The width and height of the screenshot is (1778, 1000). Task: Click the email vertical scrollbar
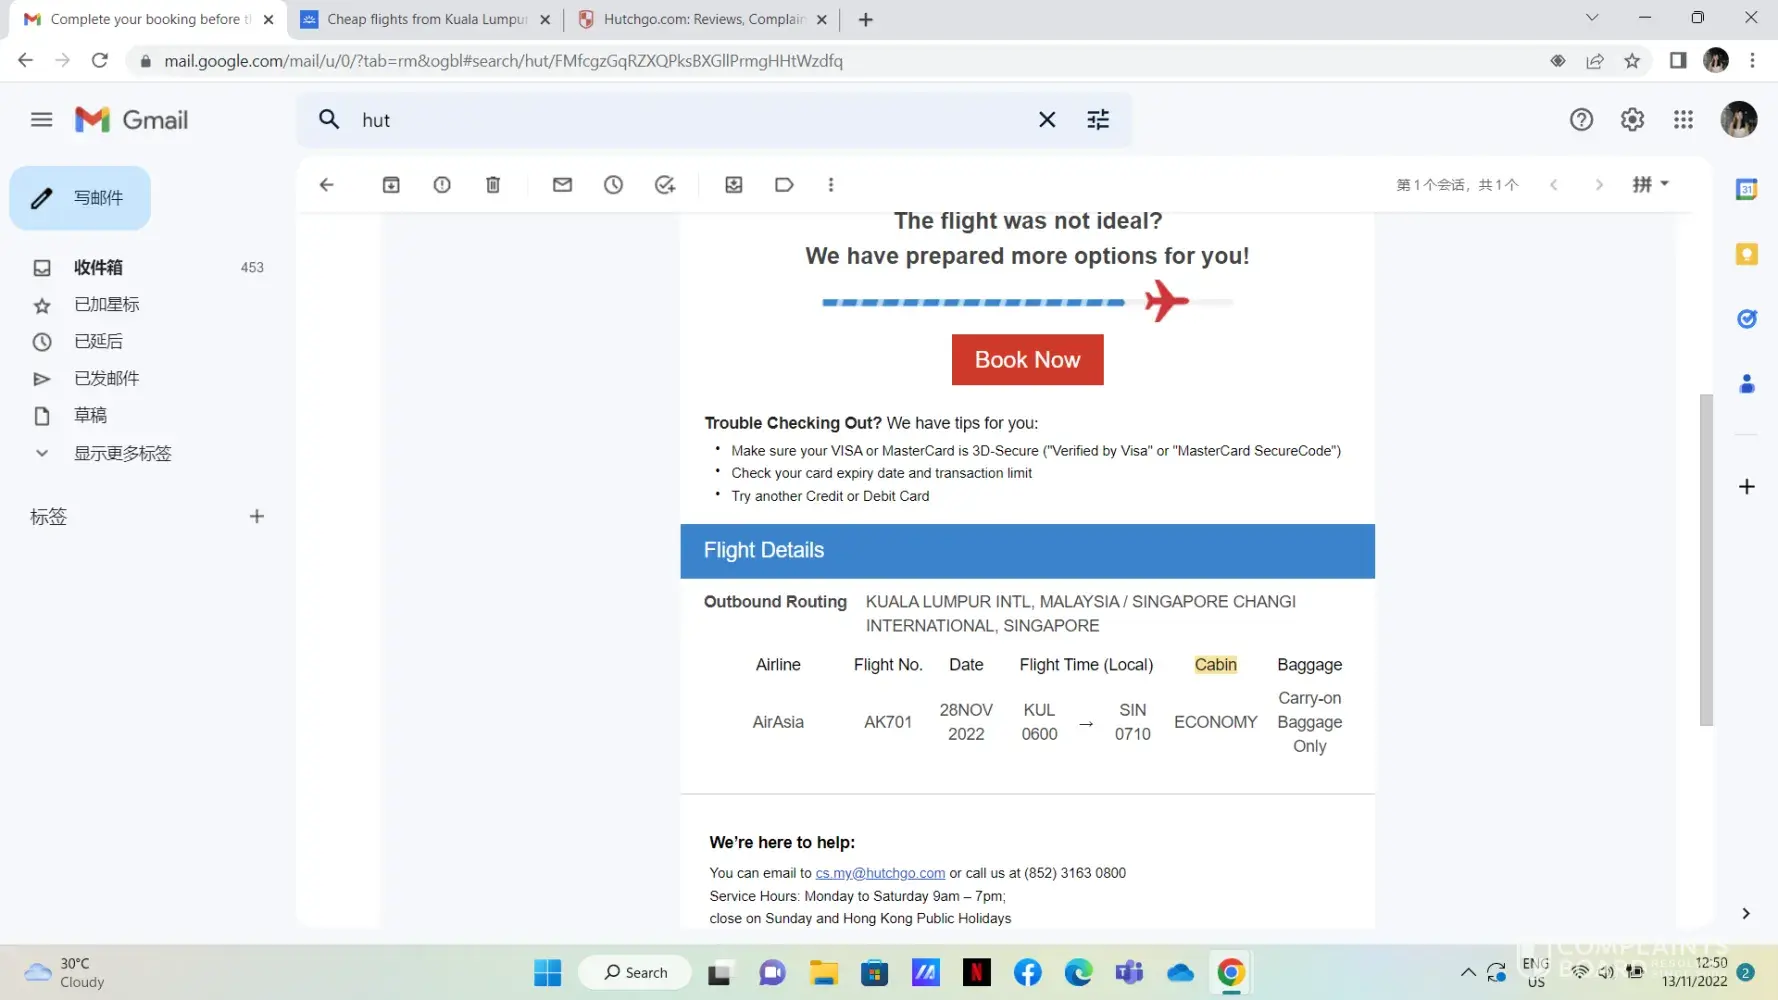pyautogui.click(x=1706, y=560)
